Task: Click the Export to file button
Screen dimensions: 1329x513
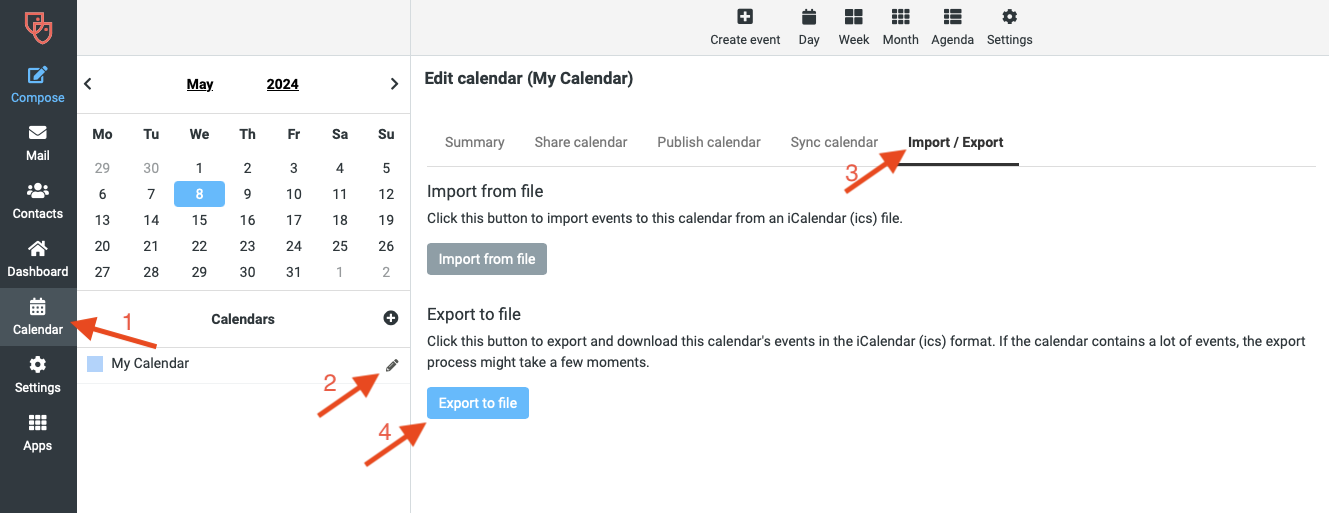Action: click(478, 403)
